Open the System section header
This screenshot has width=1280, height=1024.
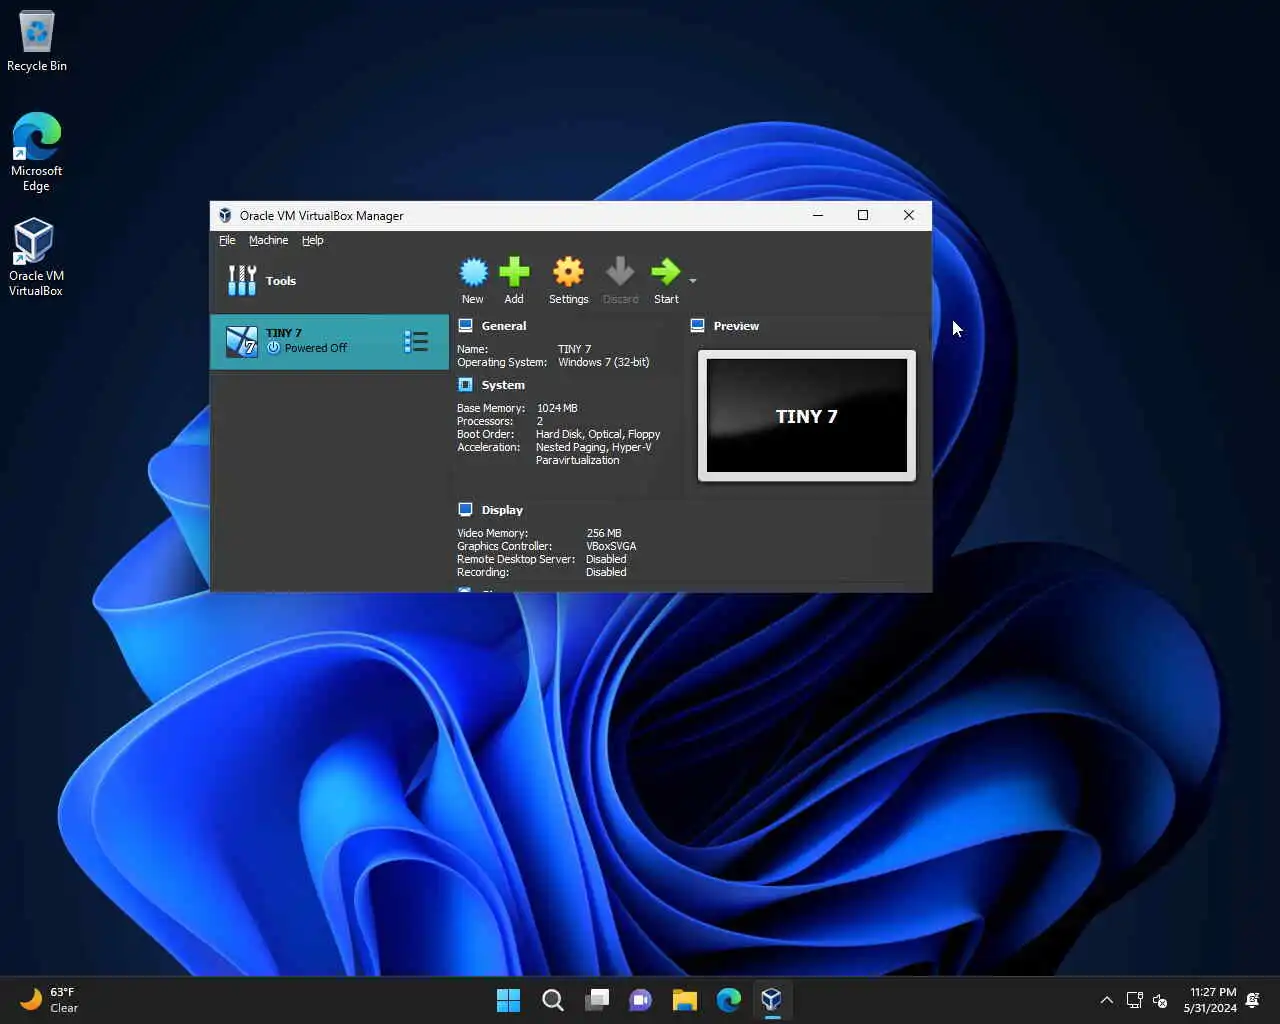click(503, 385)
